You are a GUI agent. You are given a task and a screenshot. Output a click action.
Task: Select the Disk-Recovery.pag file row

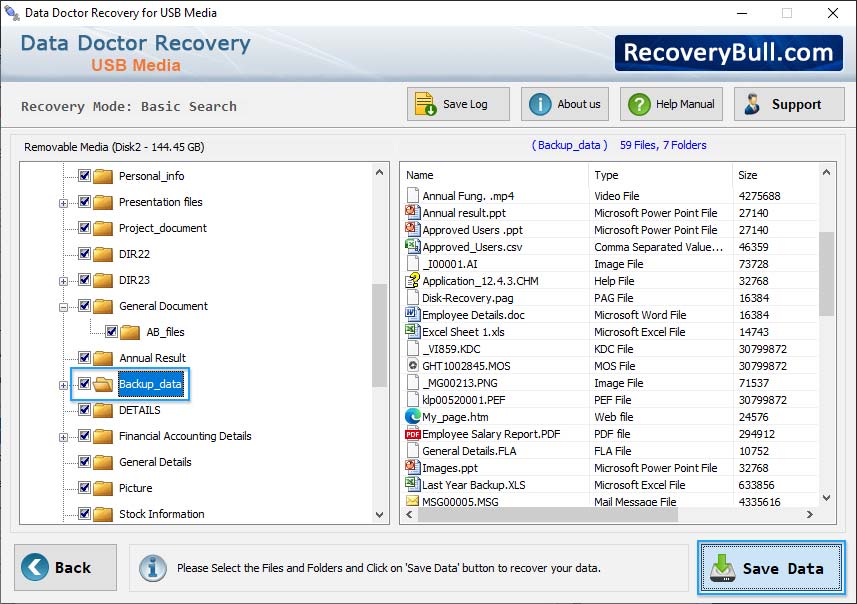[611, 298]
